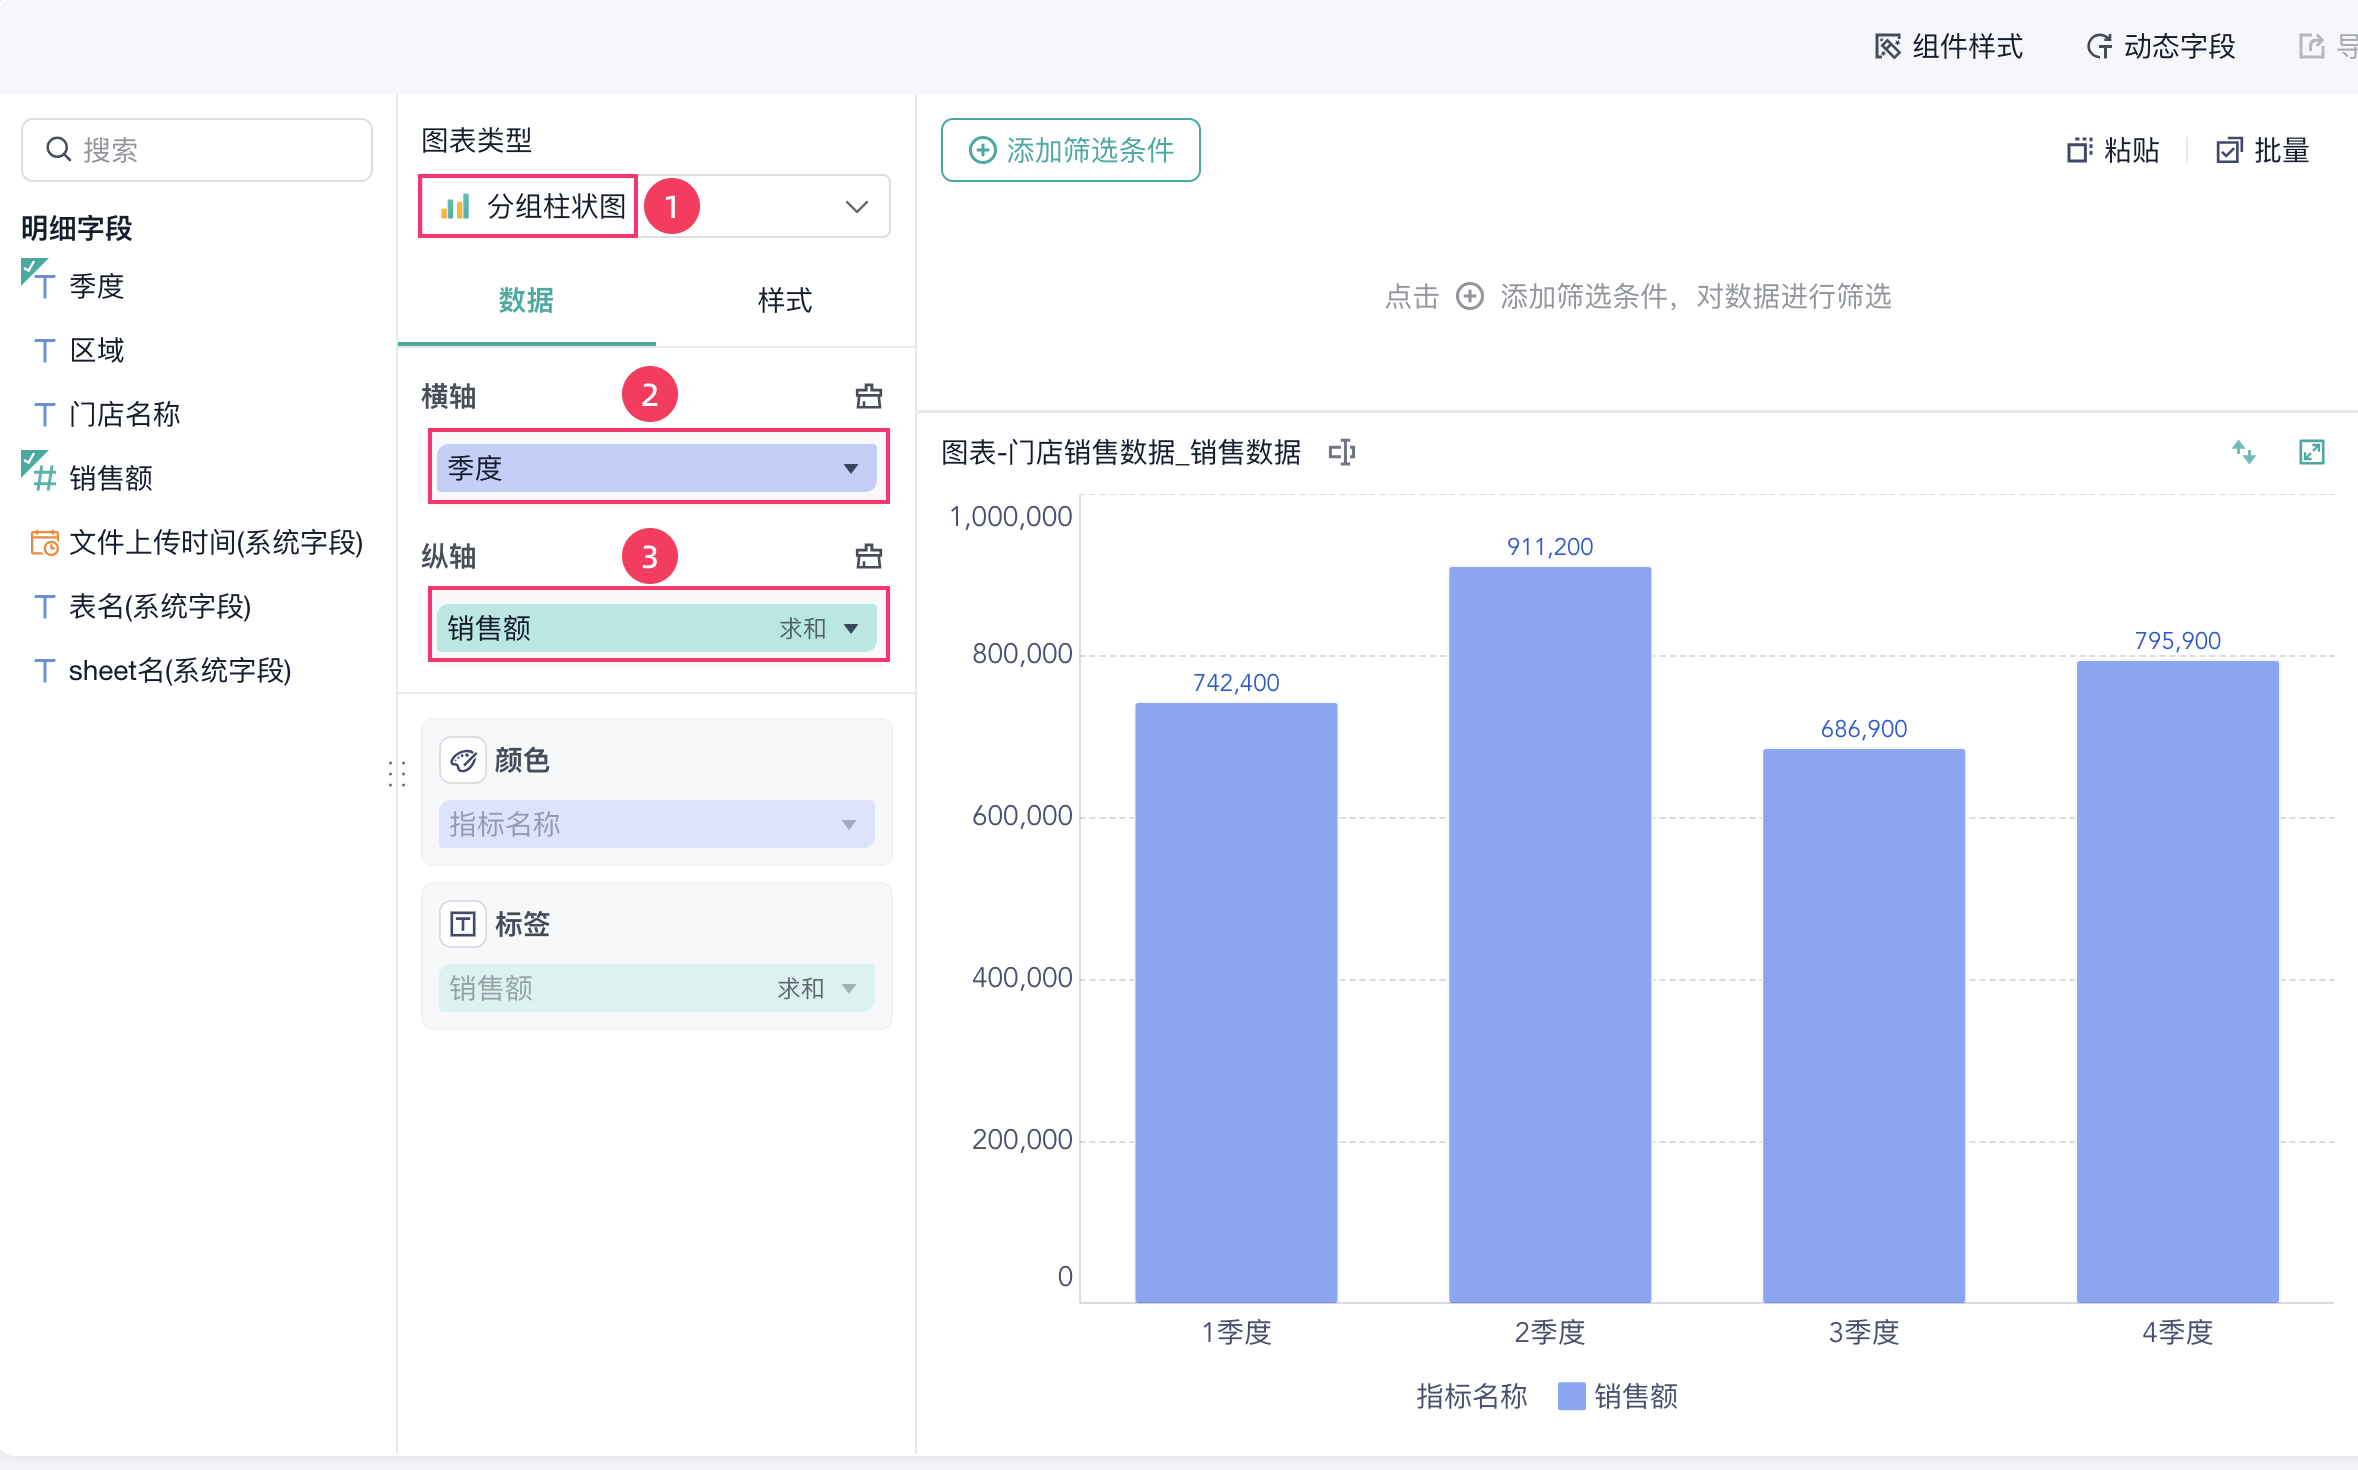Clear the 纵轴 fields with its eraser icon

tap(869, 556)
